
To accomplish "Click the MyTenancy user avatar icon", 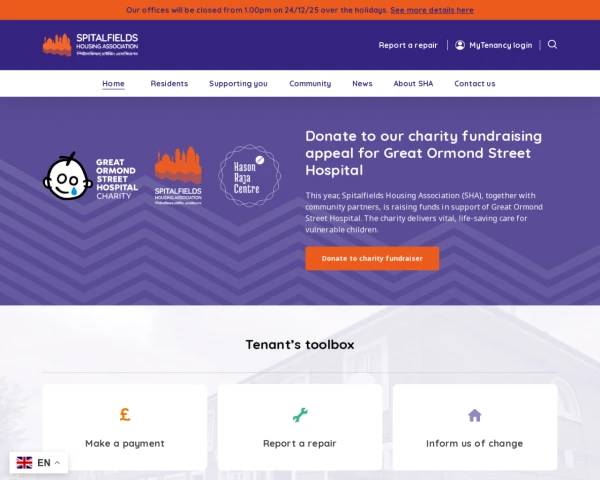I will (460, 45).
